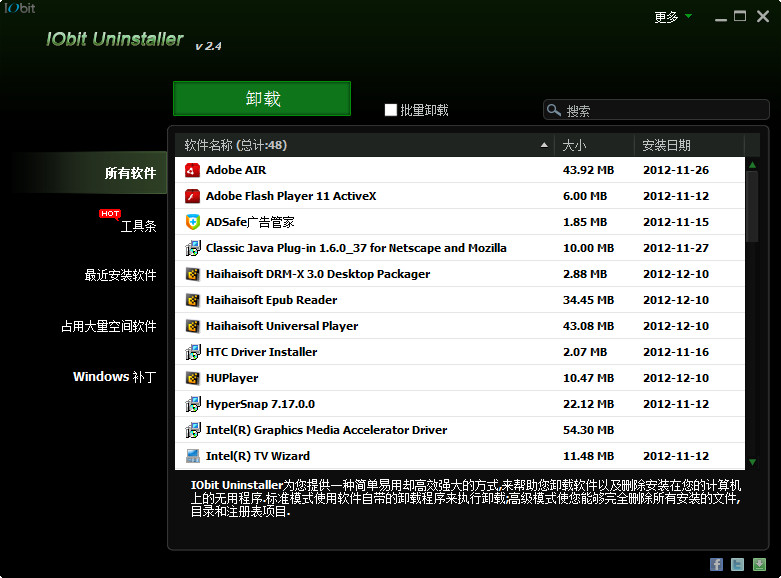Image resolution: width=781 pixels, height=578 pixels.
Task: Select Haihaisoft DRM-X 3.0 Desktop Packager
Action: pos(318,274)
